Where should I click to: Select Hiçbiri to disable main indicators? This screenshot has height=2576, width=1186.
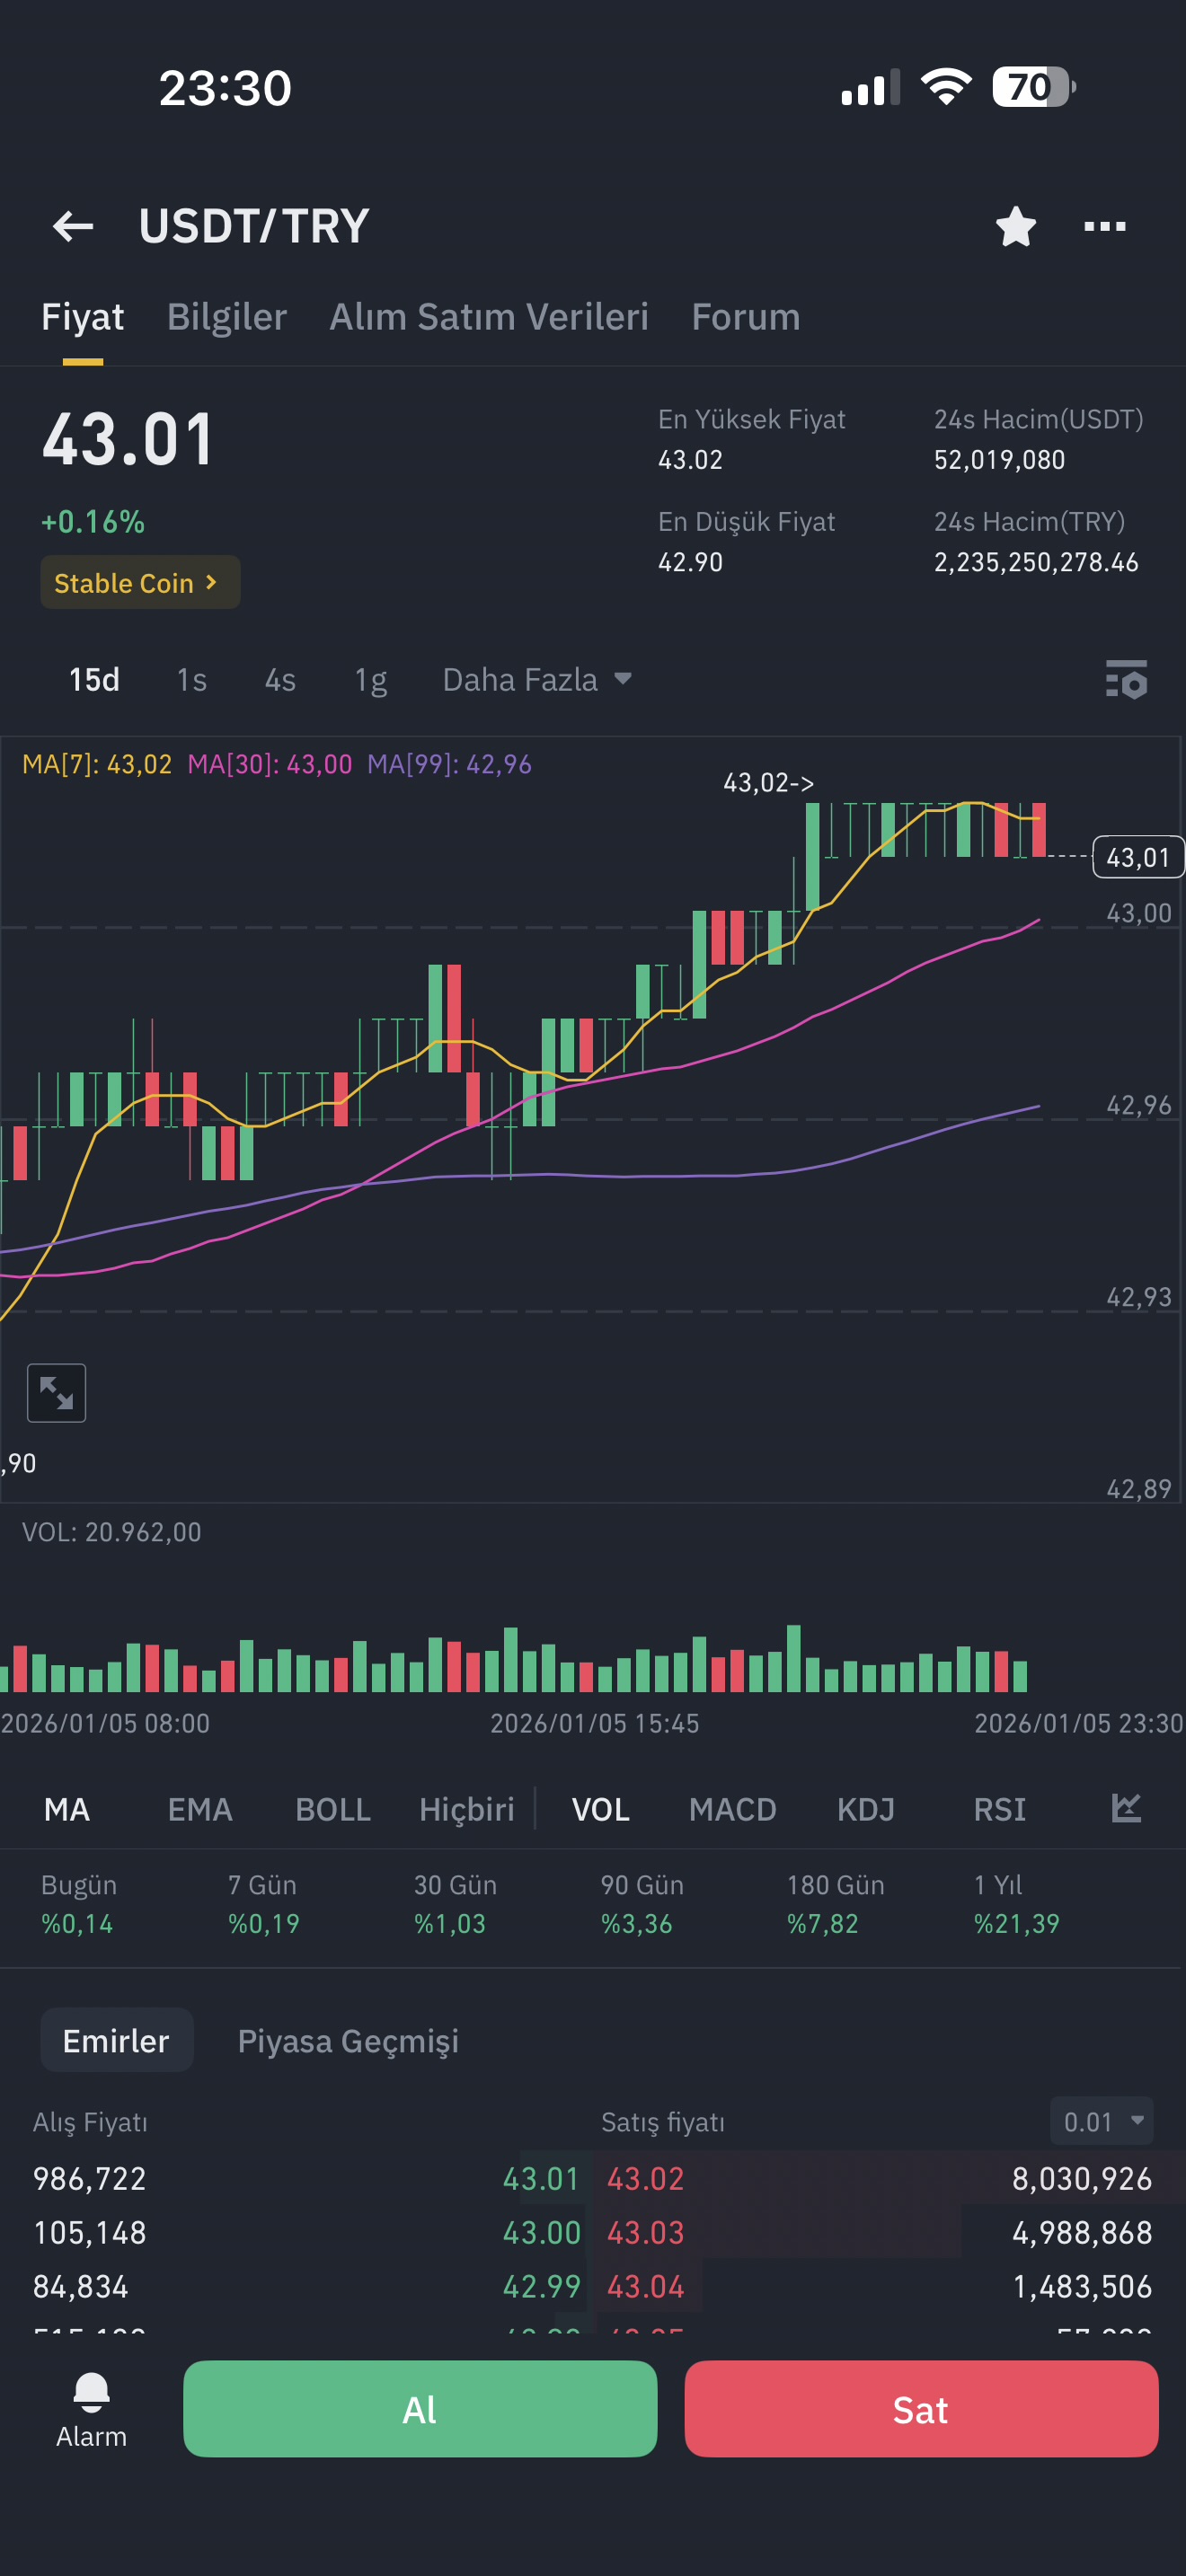point(466,1809)
